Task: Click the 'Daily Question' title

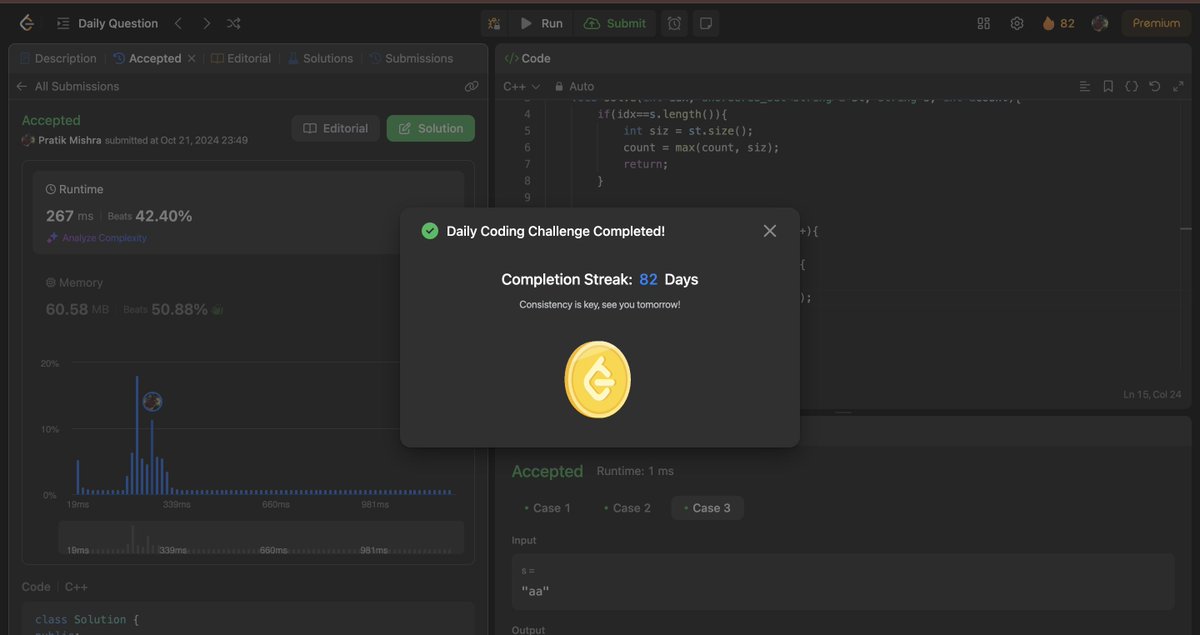Action: [x=118, y=23]
